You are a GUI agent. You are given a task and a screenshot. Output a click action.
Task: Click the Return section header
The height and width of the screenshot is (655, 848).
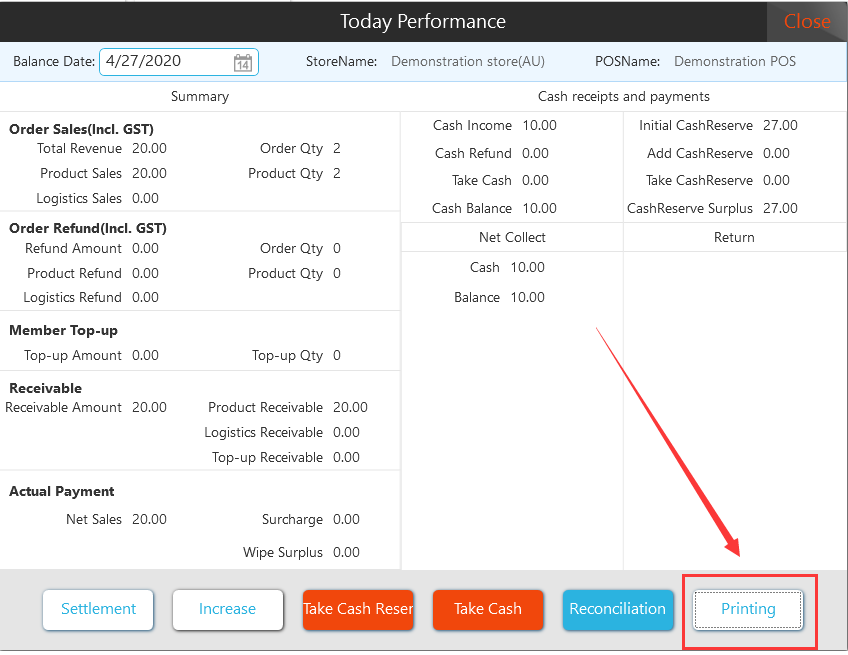coord(734,238)
